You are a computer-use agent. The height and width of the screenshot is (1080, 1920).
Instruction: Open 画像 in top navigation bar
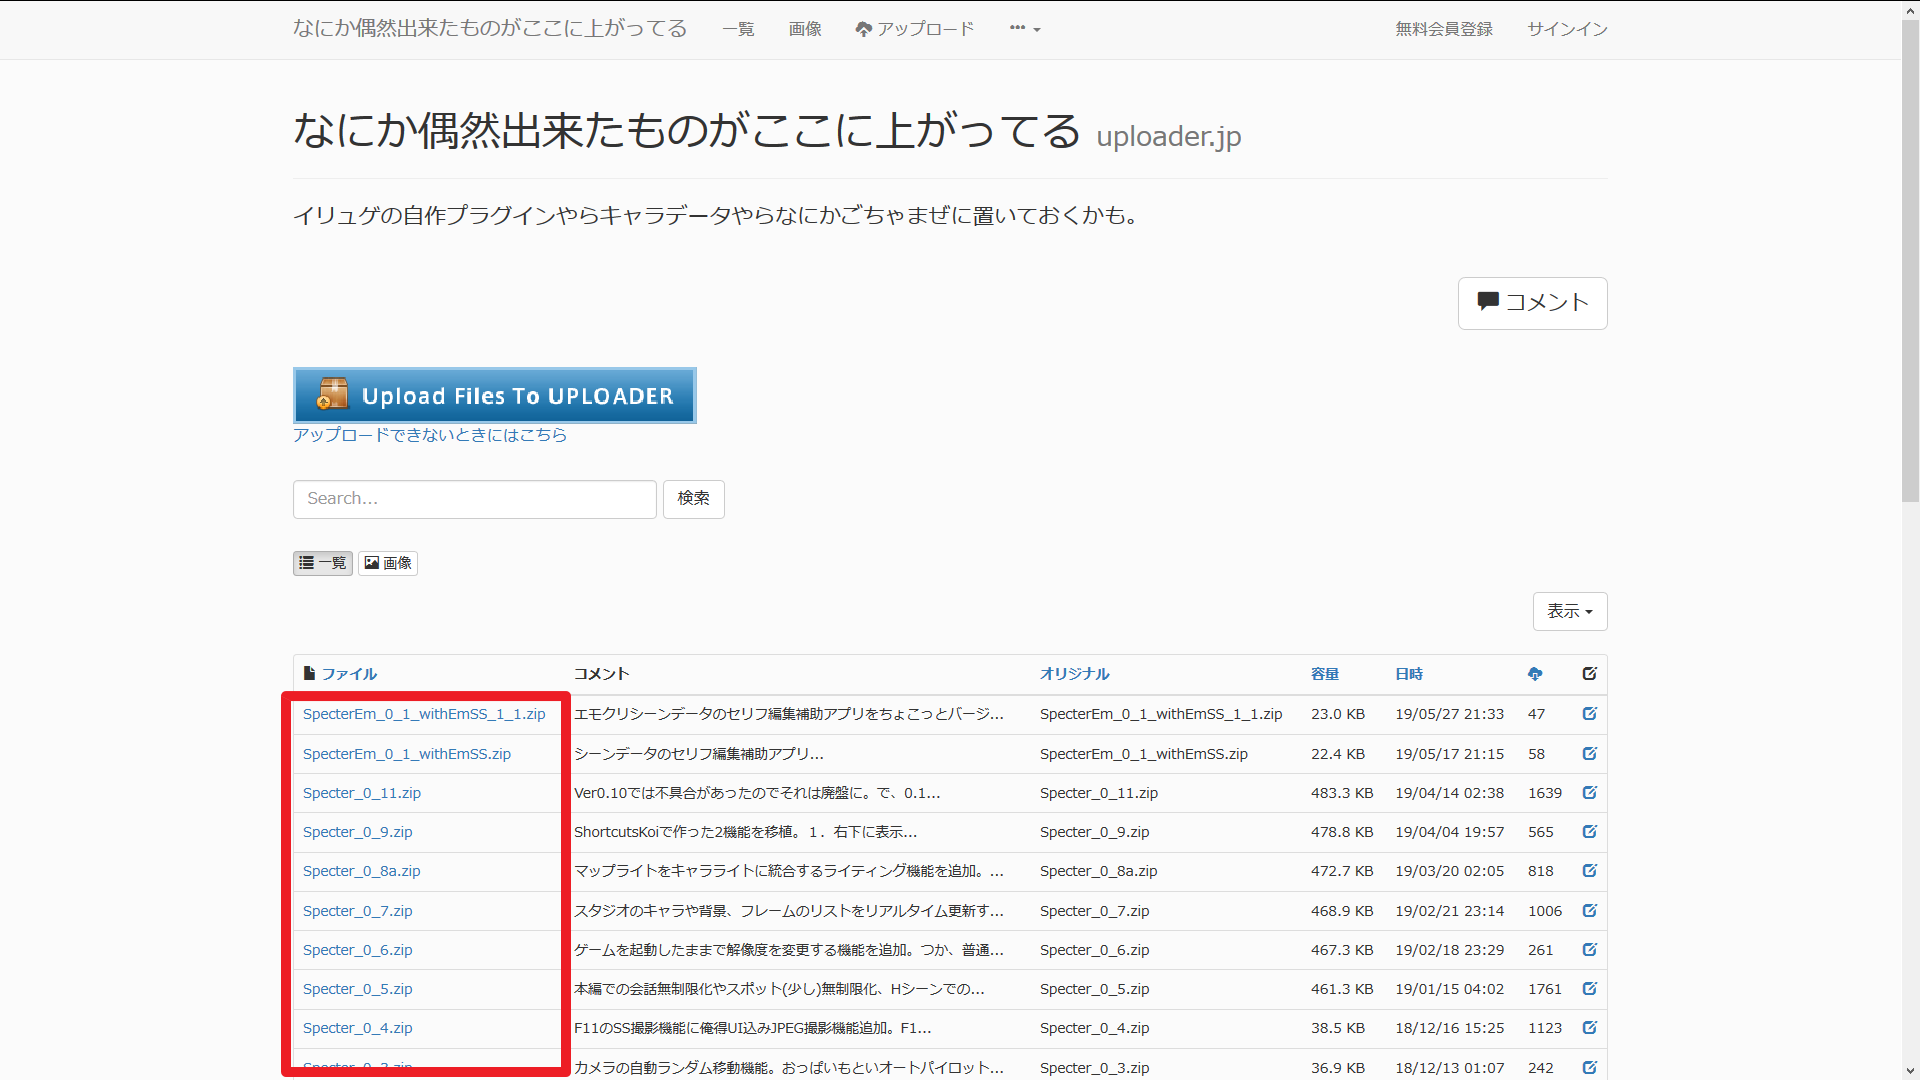(804, 29)
